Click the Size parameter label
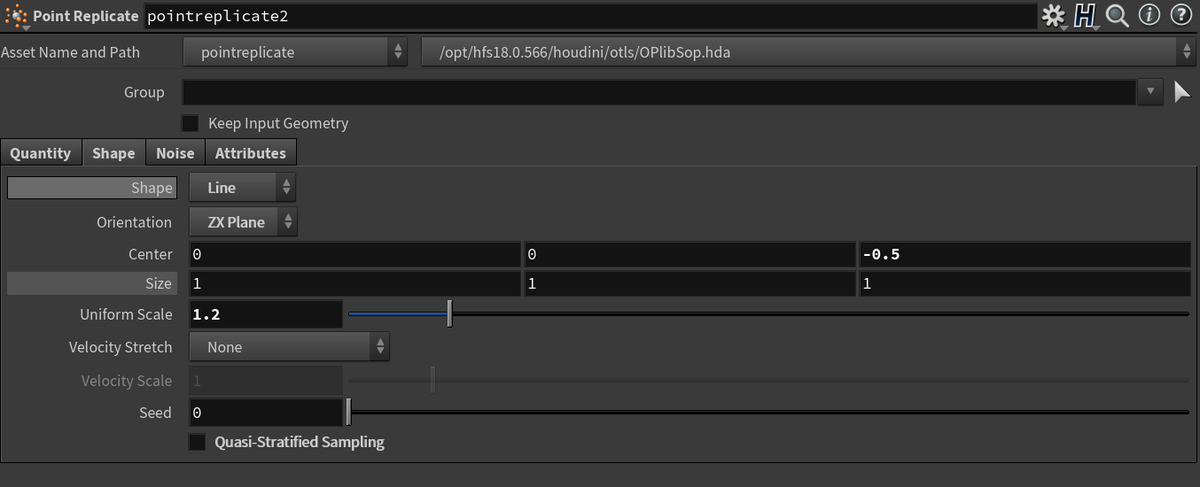Screen dimensions: 1200x487 coord(158,284)
